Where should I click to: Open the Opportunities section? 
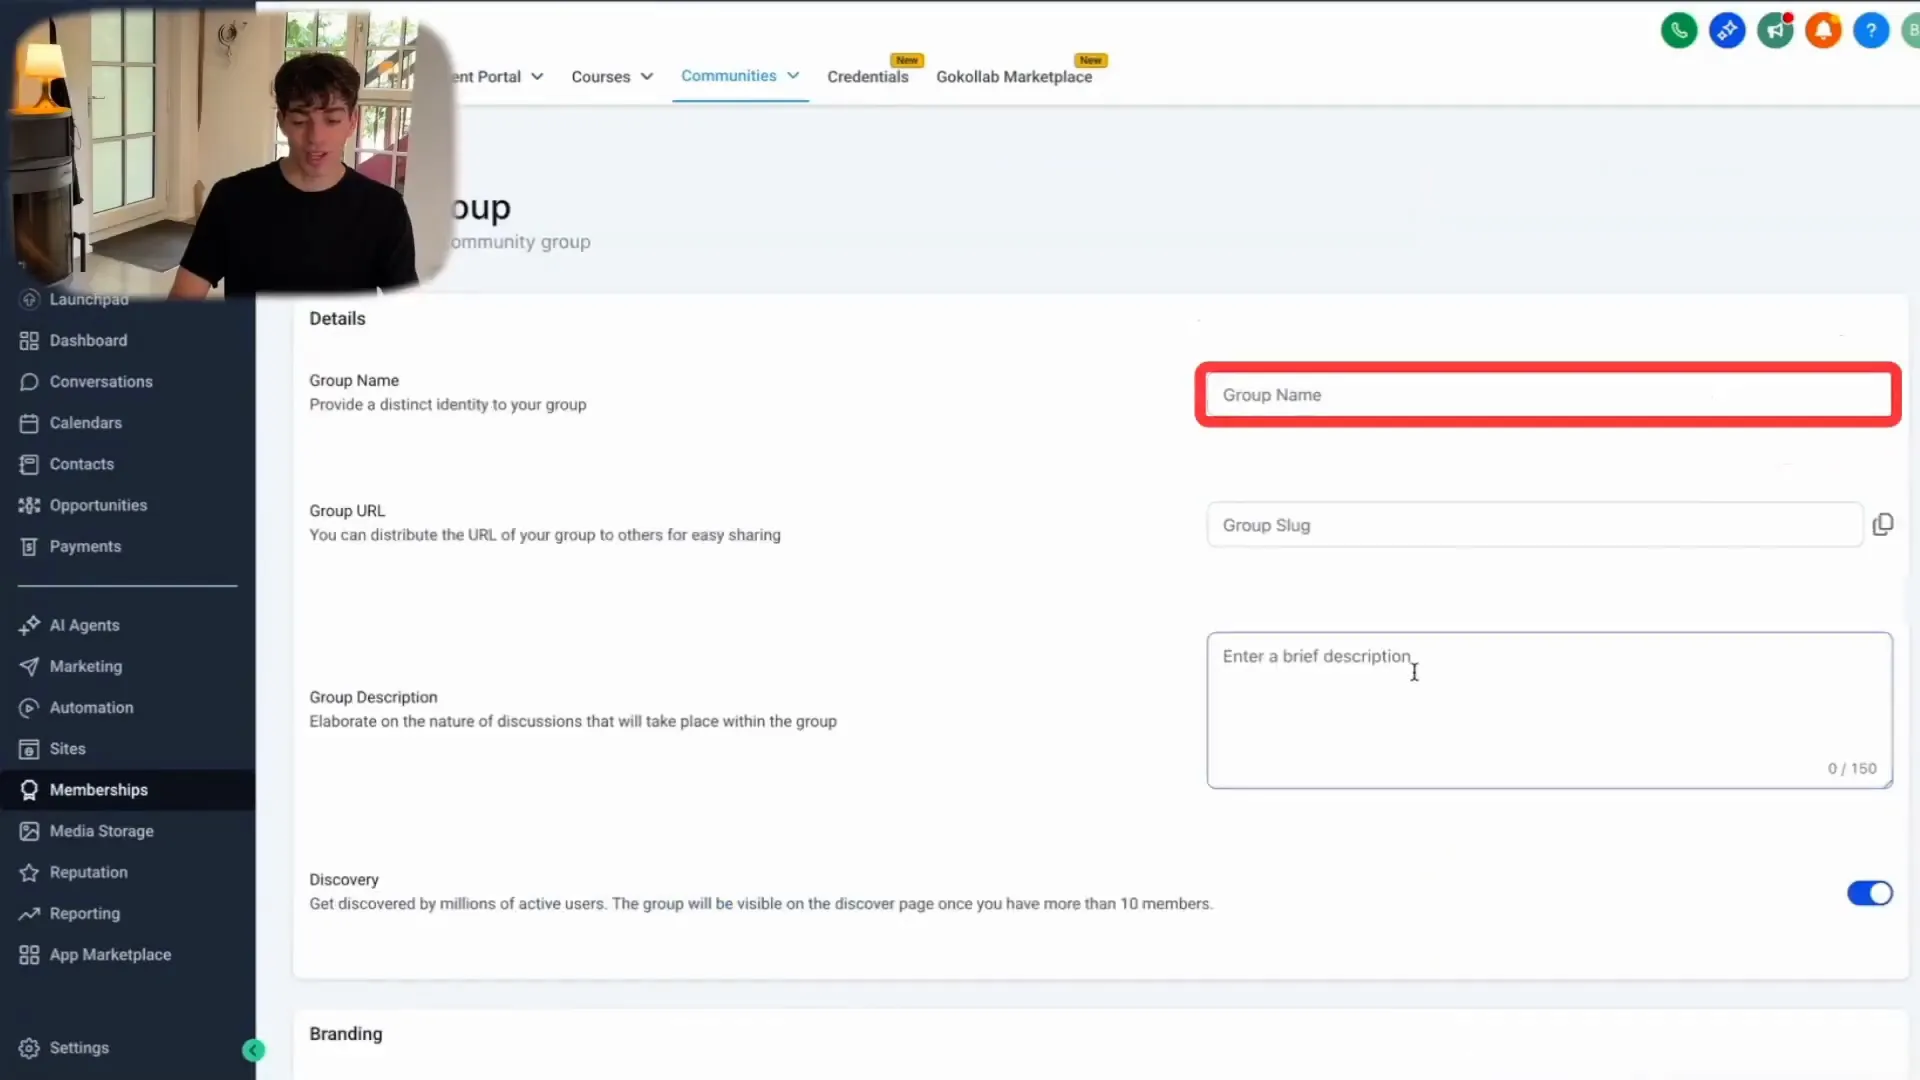[98, 504]
